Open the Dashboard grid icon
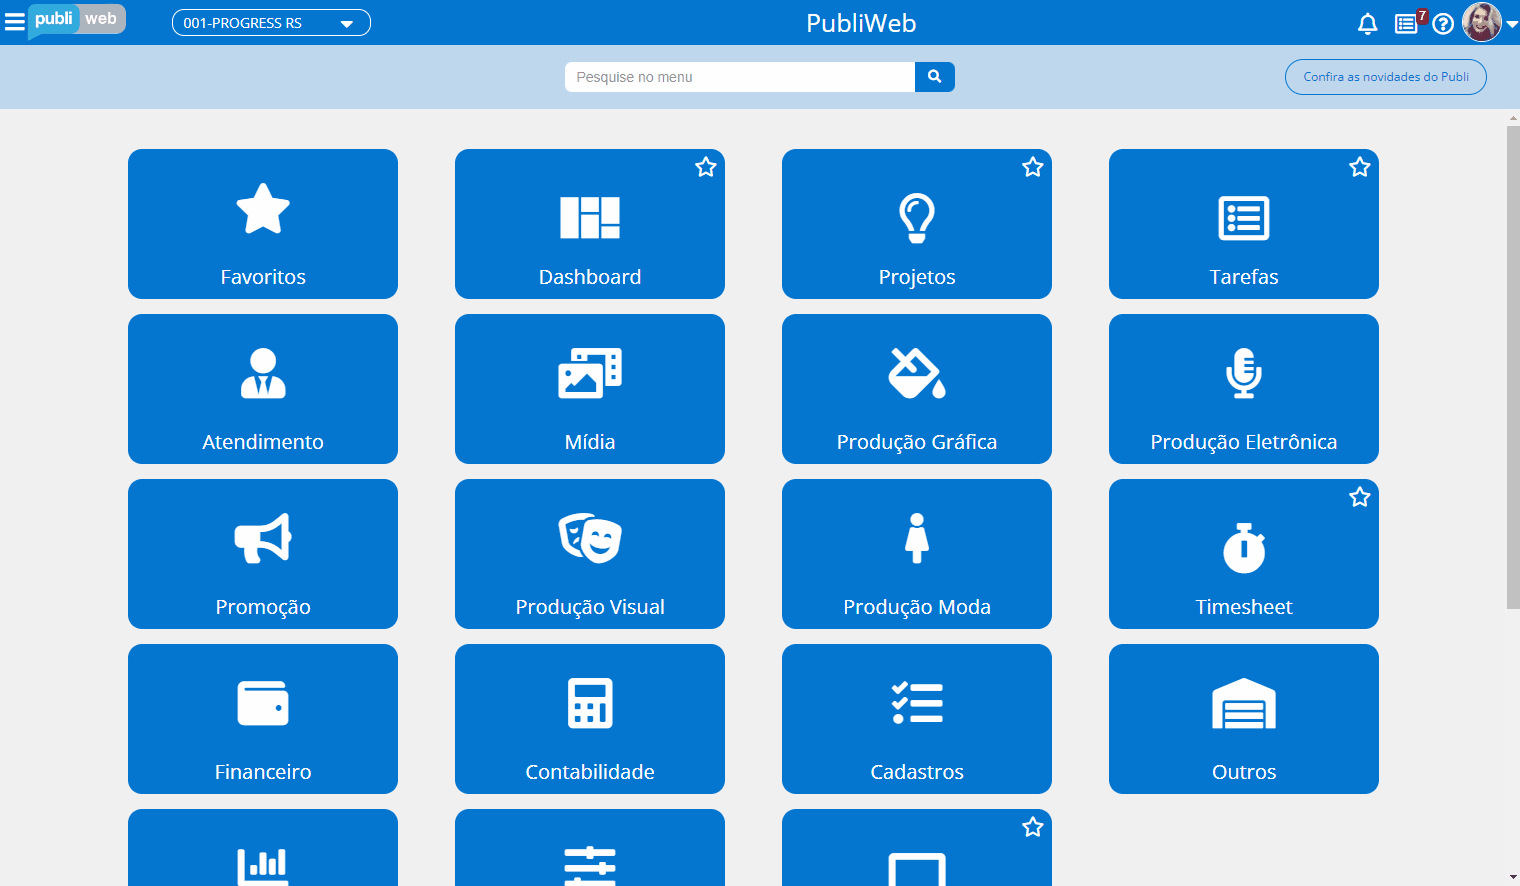This screenshot has height=886, width=1520. pos(590,218)
